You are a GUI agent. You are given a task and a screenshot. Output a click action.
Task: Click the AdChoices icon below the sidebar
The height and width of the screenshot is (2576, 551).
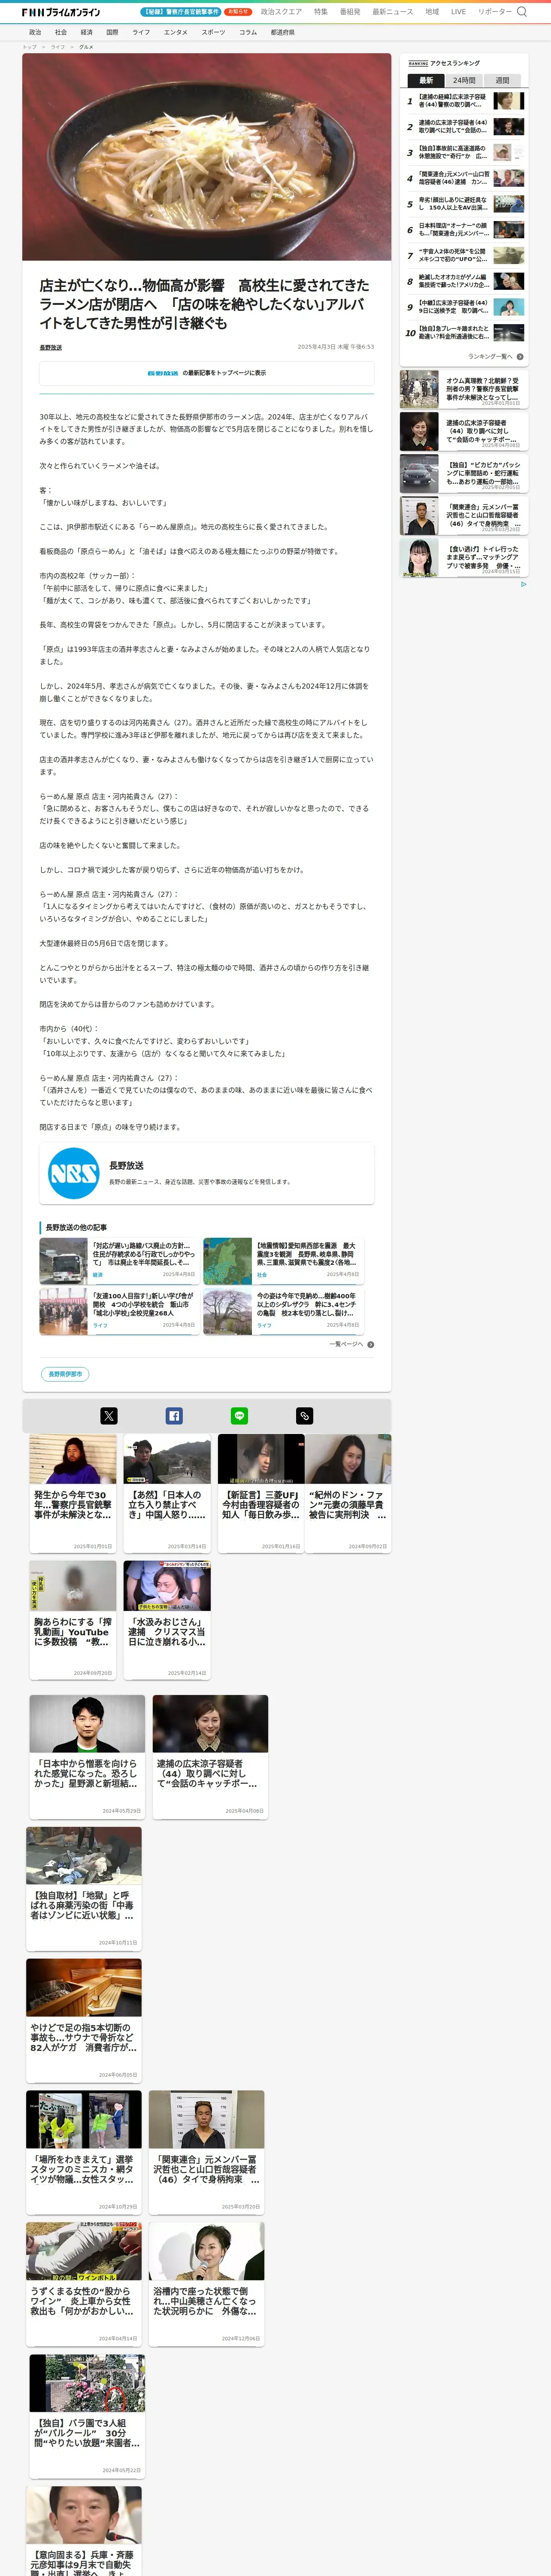click(x=523, y=584)
